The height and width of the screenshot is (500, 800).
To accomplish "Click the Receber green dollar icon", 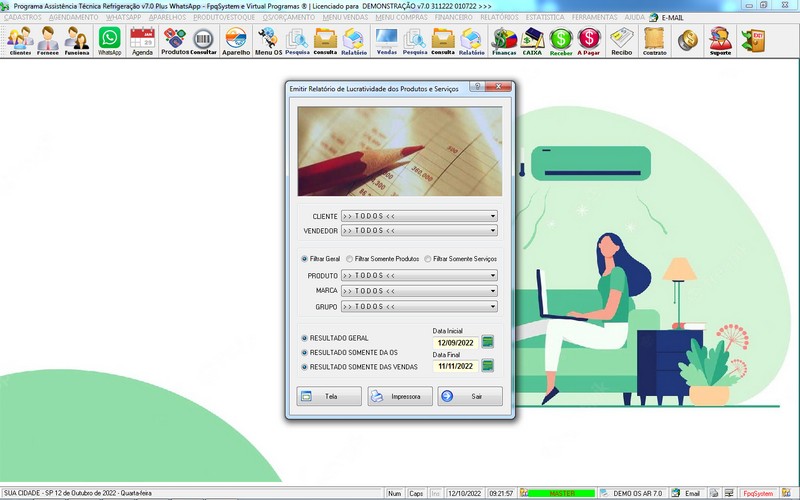I will [561, 40].
